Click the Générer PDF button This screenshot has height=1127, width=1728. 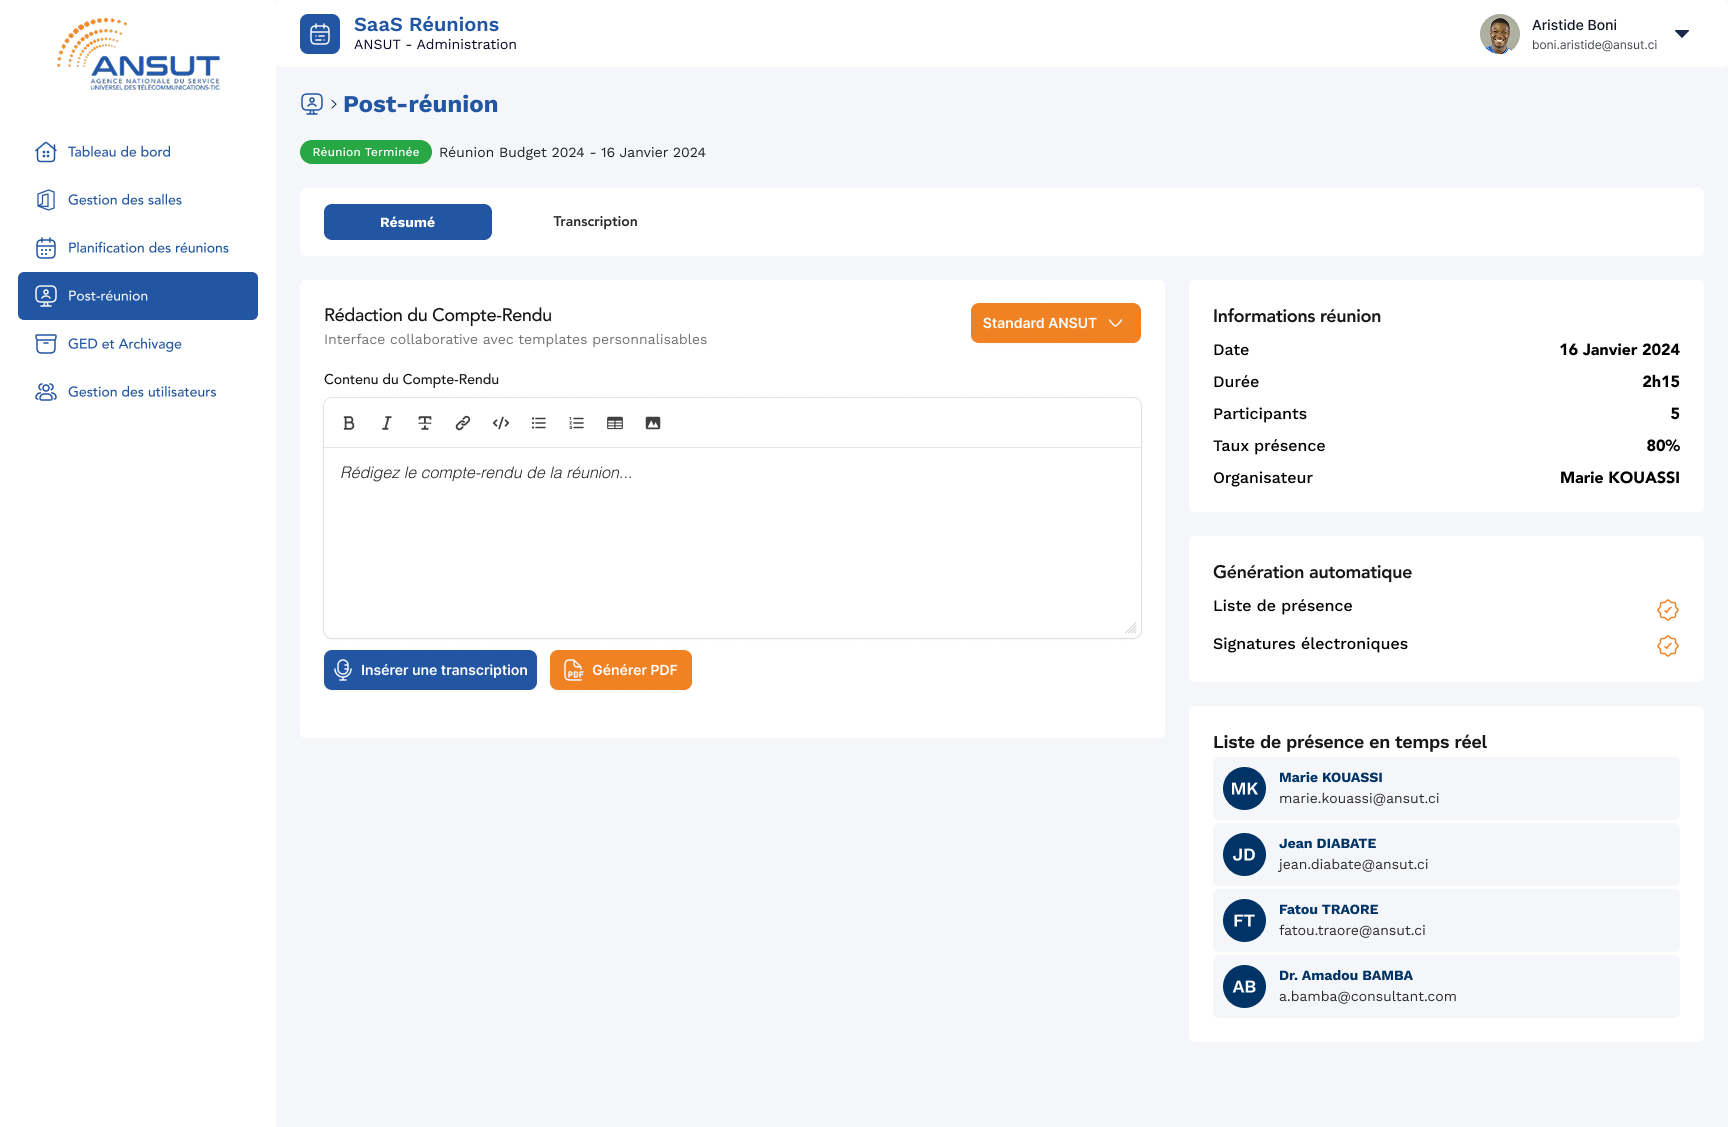click(621, 670)
